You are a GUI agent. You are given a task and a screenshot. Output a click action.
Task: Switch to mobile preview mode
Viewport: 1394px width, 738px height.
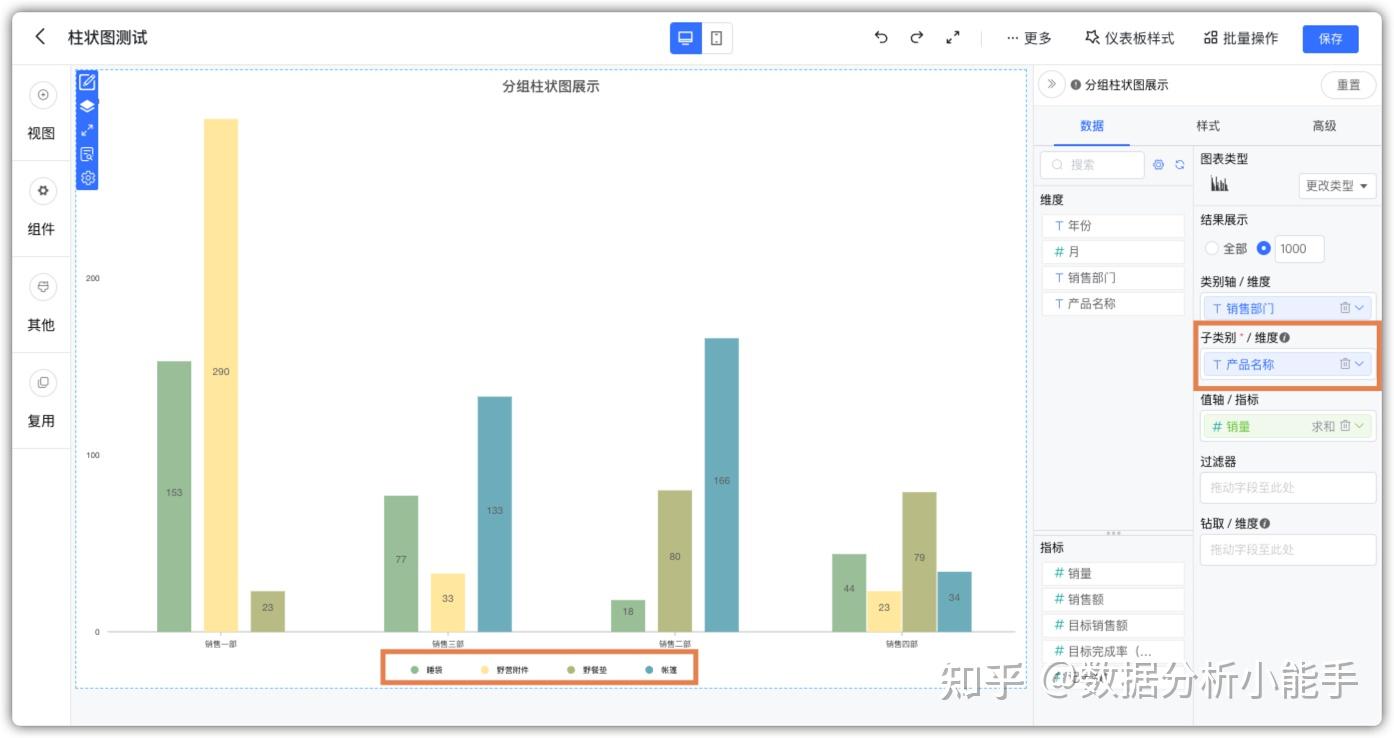716,36
